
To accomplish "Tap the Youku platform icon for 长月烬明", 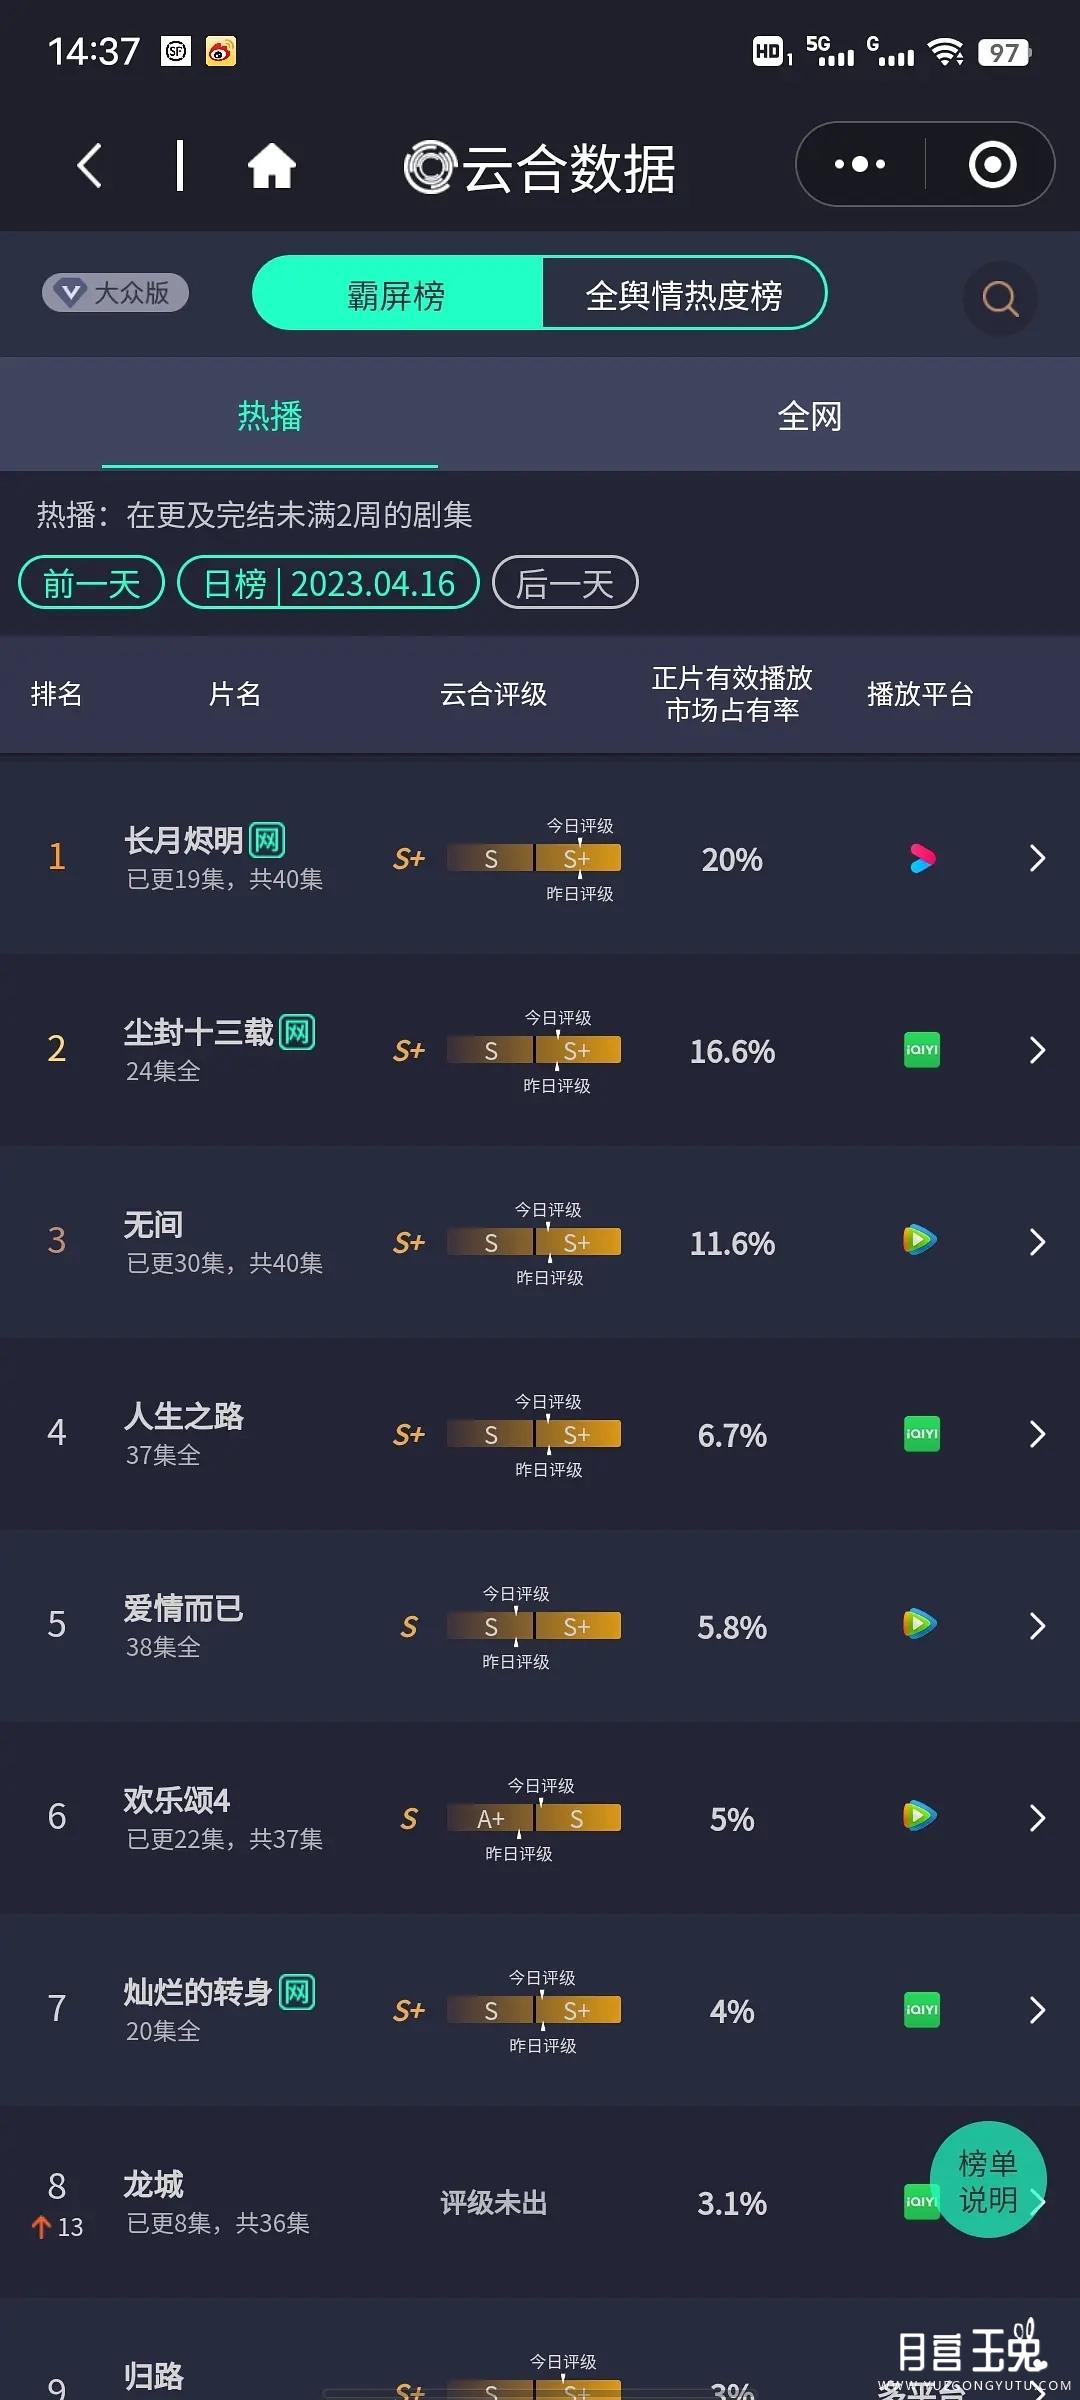I will pyautogui.click(x=922, y=858).
